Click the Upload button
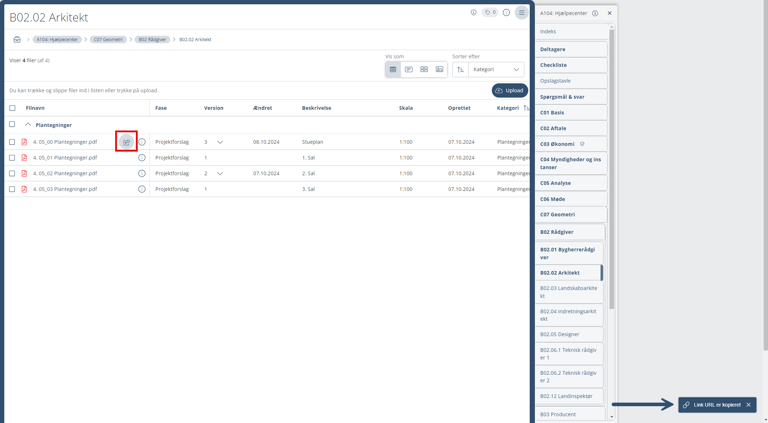The image size is (768, 423). [x=510, y=90]
